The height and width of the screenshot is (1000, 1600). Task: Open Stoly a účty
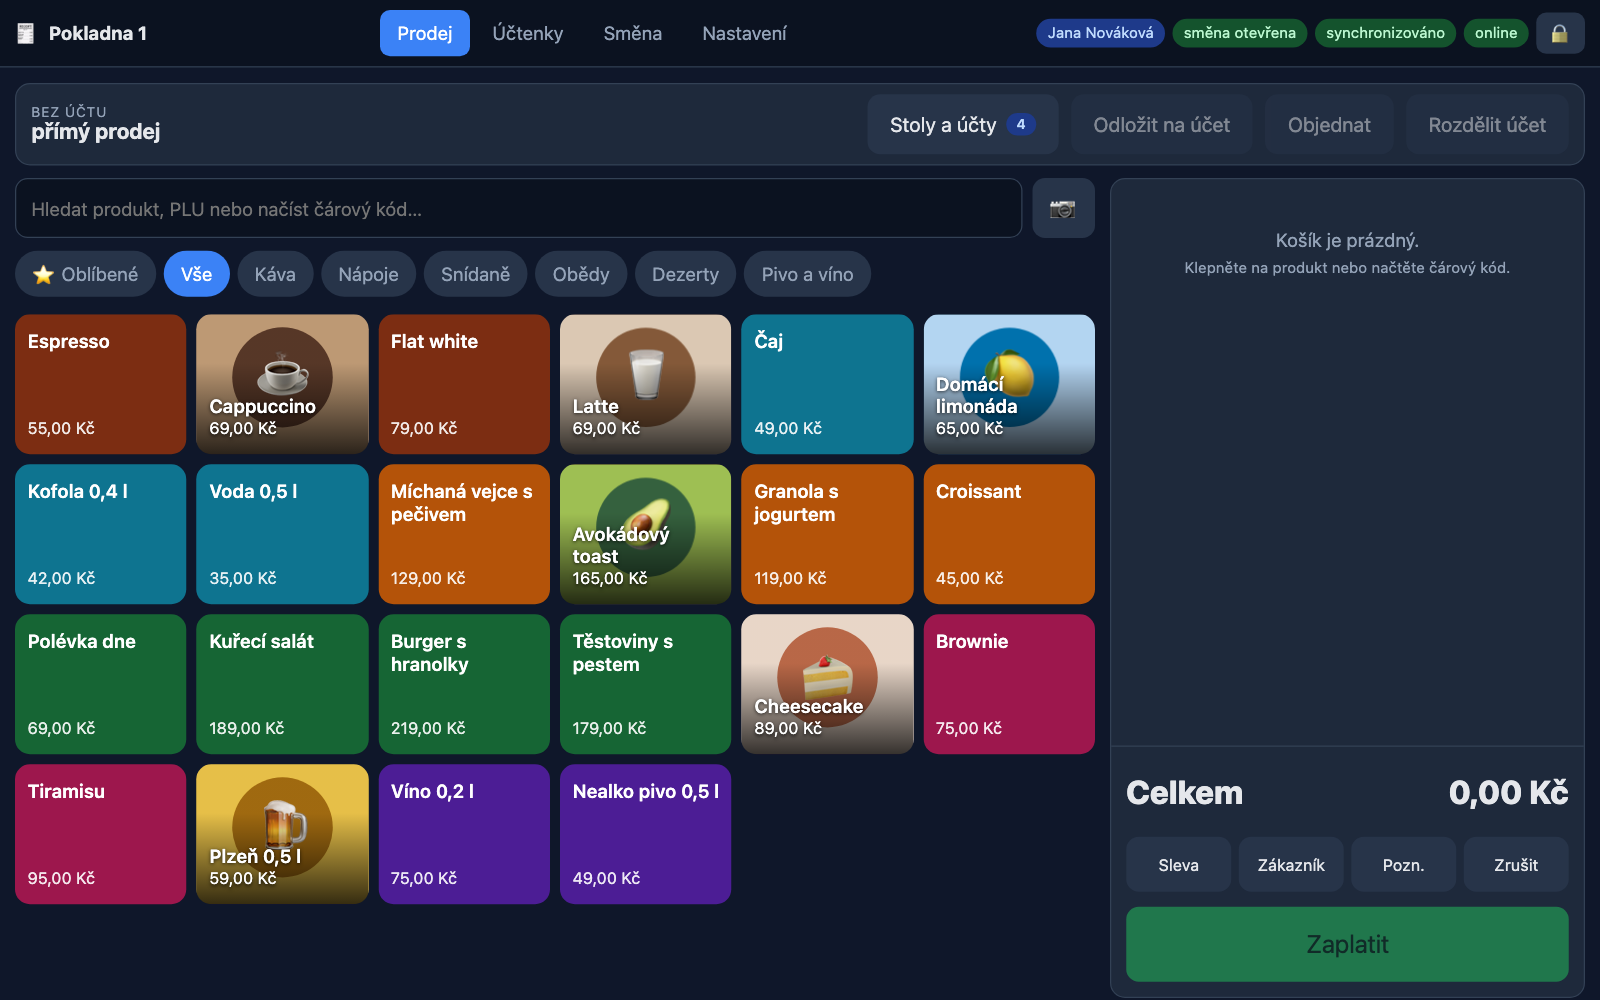click(x=963, y=124)
